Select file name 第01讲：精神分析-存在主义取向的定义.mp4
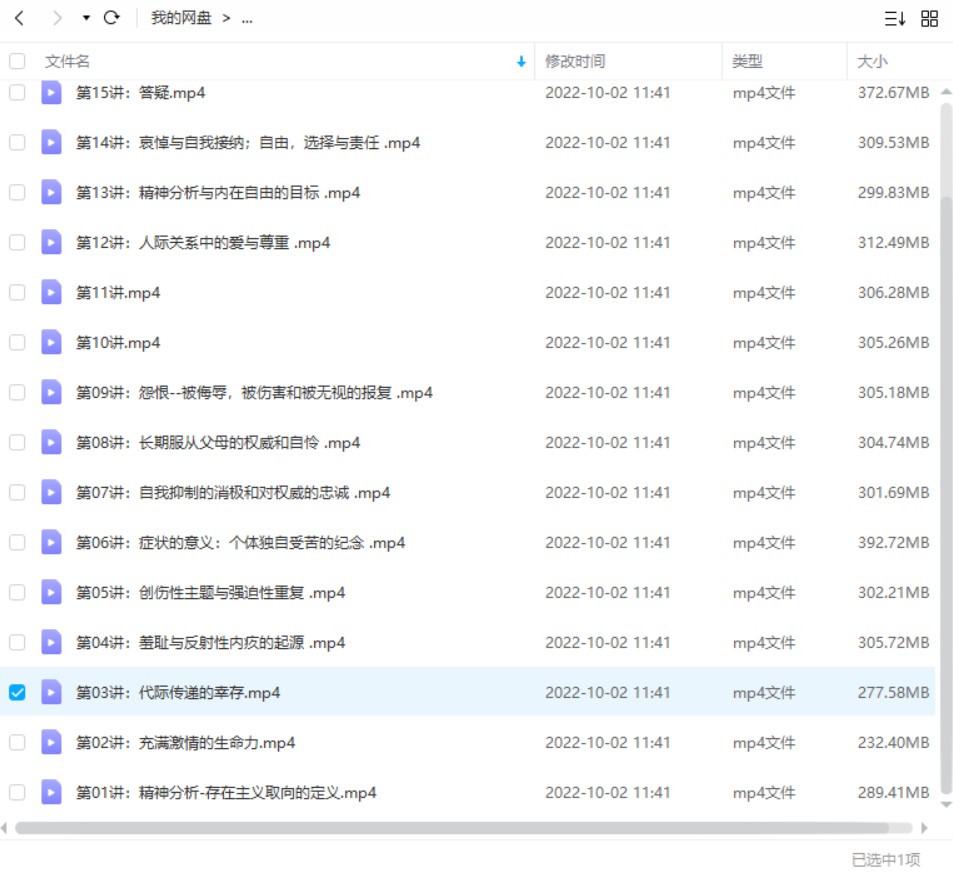Viewport: 953px width, 876px height. (x=226, y=793)
